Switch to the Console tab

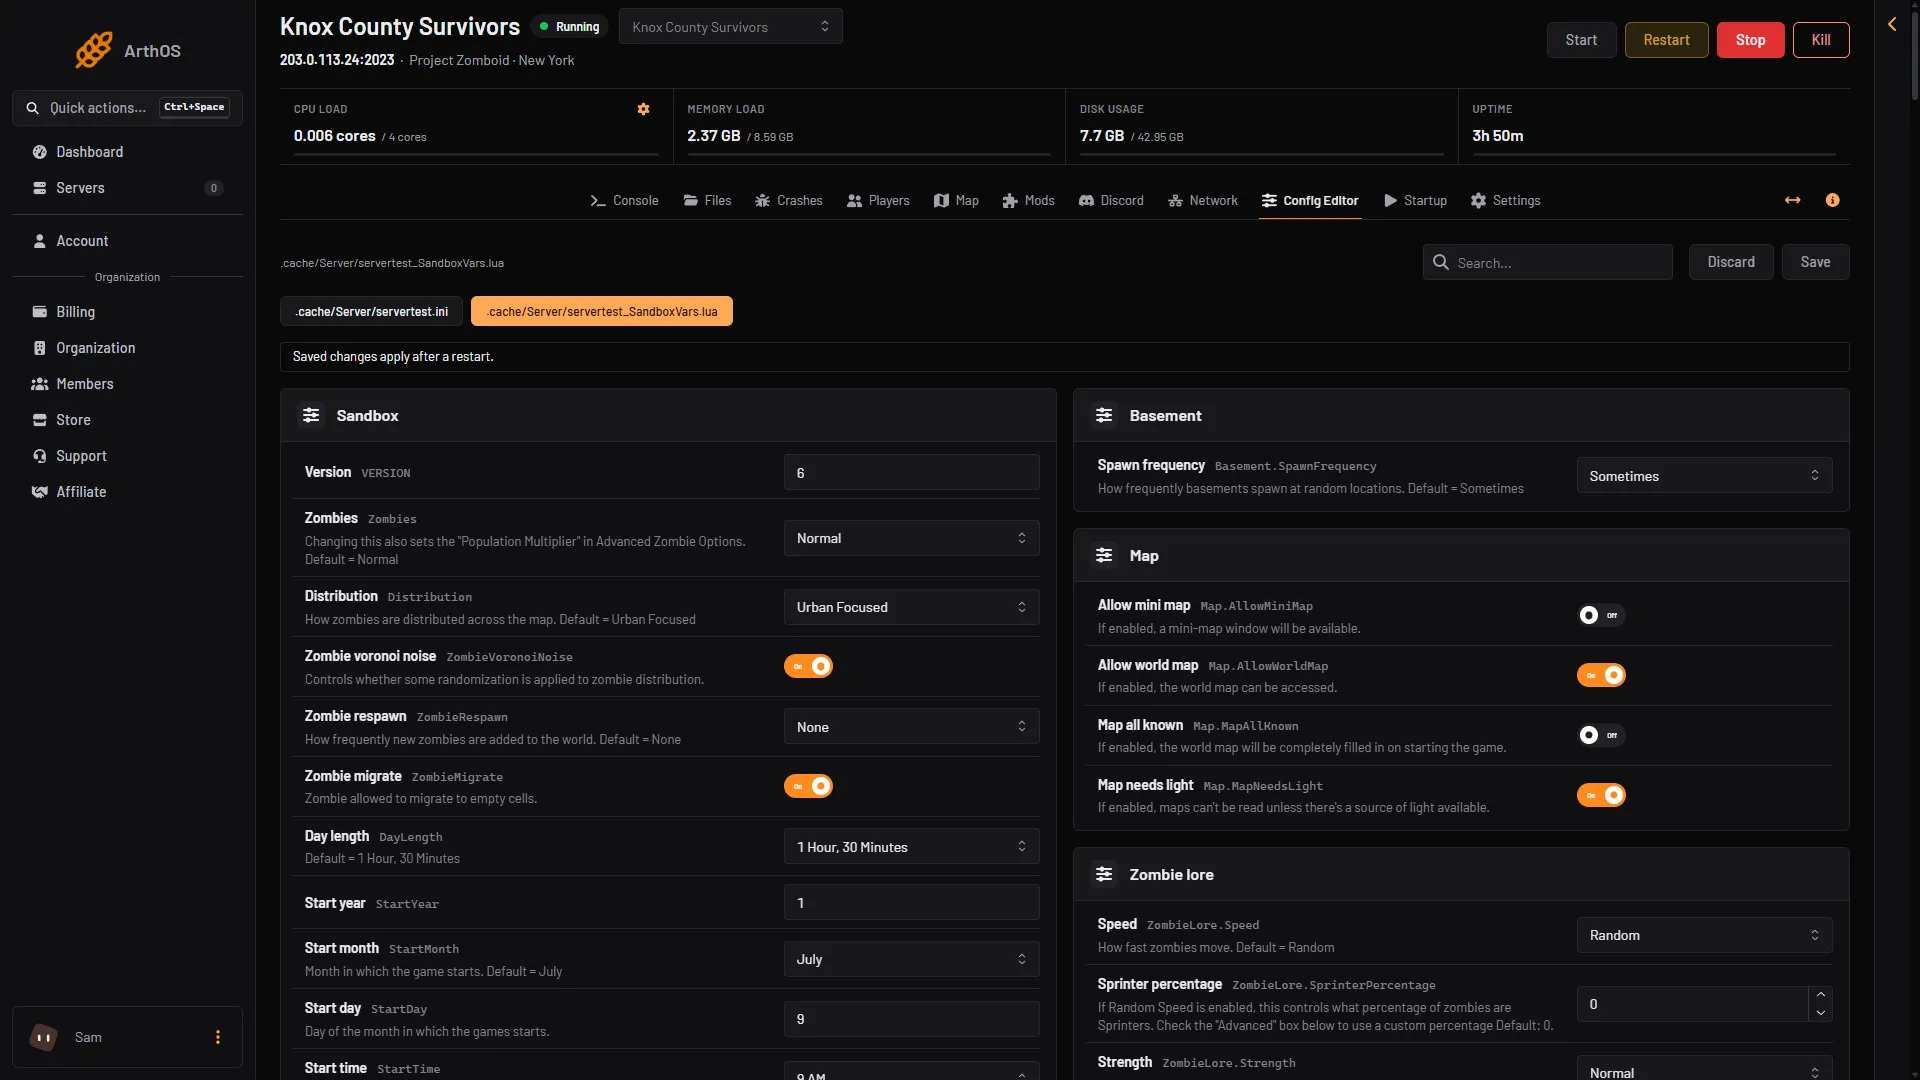(624, 200)
